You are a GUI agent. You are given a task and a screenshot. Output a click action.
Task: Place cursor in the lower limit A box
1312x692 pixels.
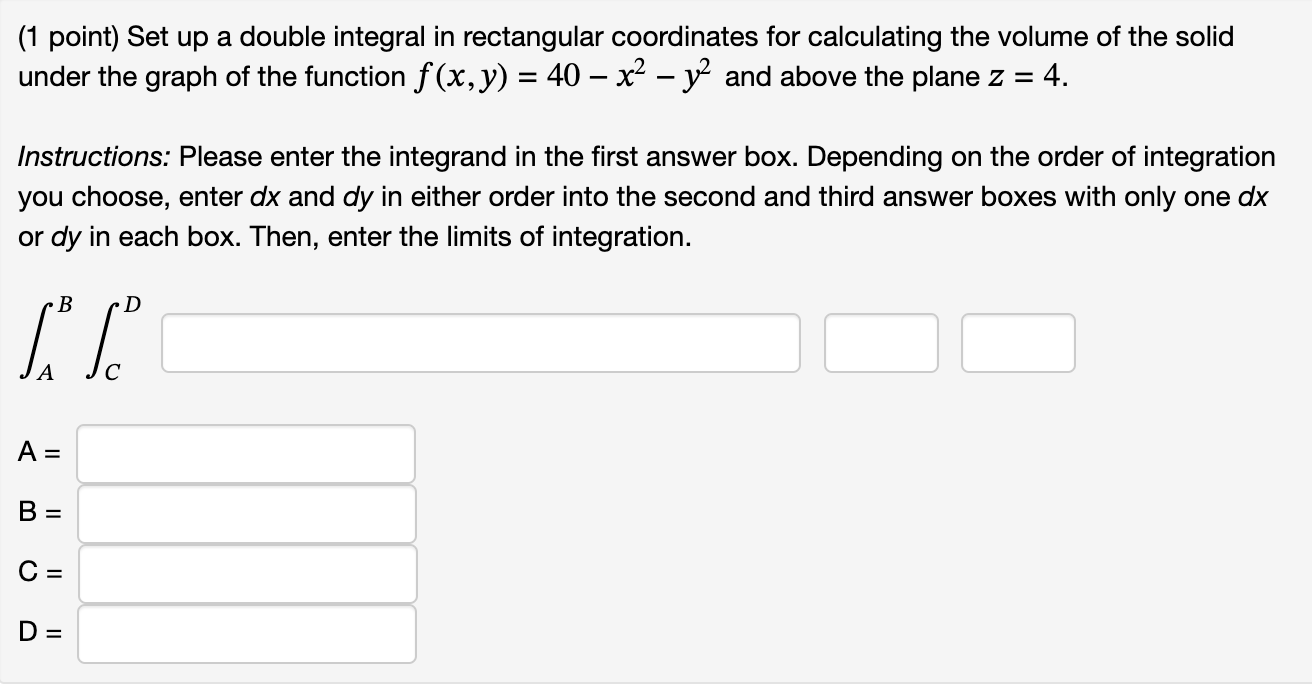pyautogui.click(x=246, y=453)
